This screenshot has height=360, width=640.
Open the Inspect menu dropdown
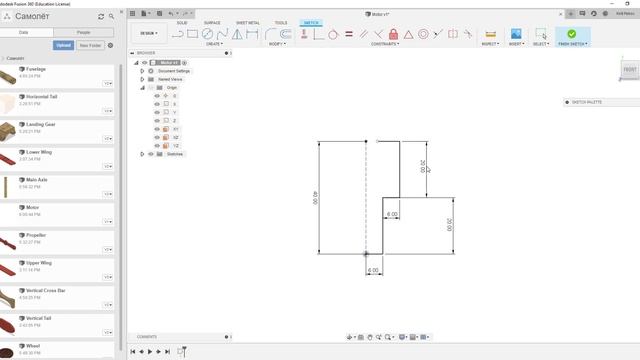(490, 44)
